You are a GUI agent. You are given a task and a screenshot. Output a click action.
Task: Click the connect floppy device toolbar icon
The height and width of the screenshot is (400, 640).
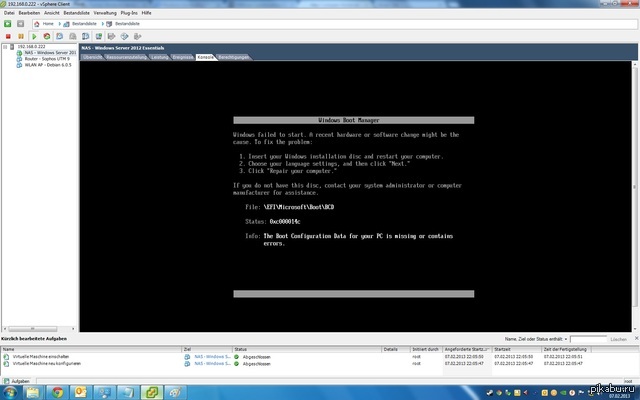coord(111,36)
